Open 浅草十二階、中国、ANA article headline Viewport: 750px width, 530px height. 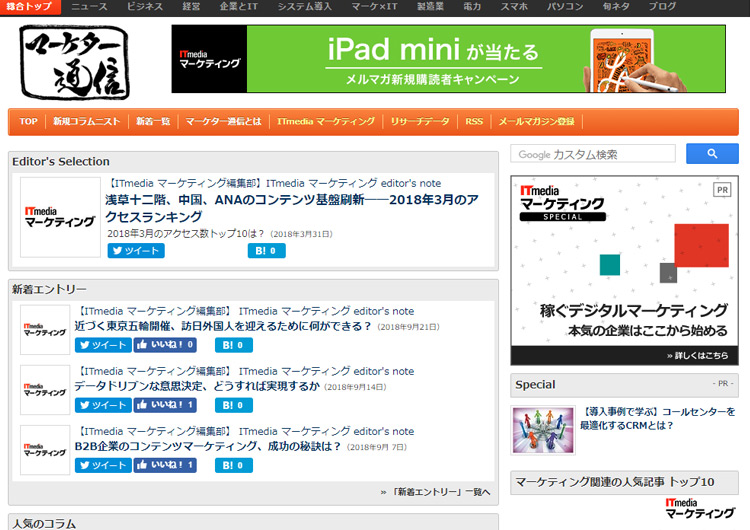tap(292, 208)
